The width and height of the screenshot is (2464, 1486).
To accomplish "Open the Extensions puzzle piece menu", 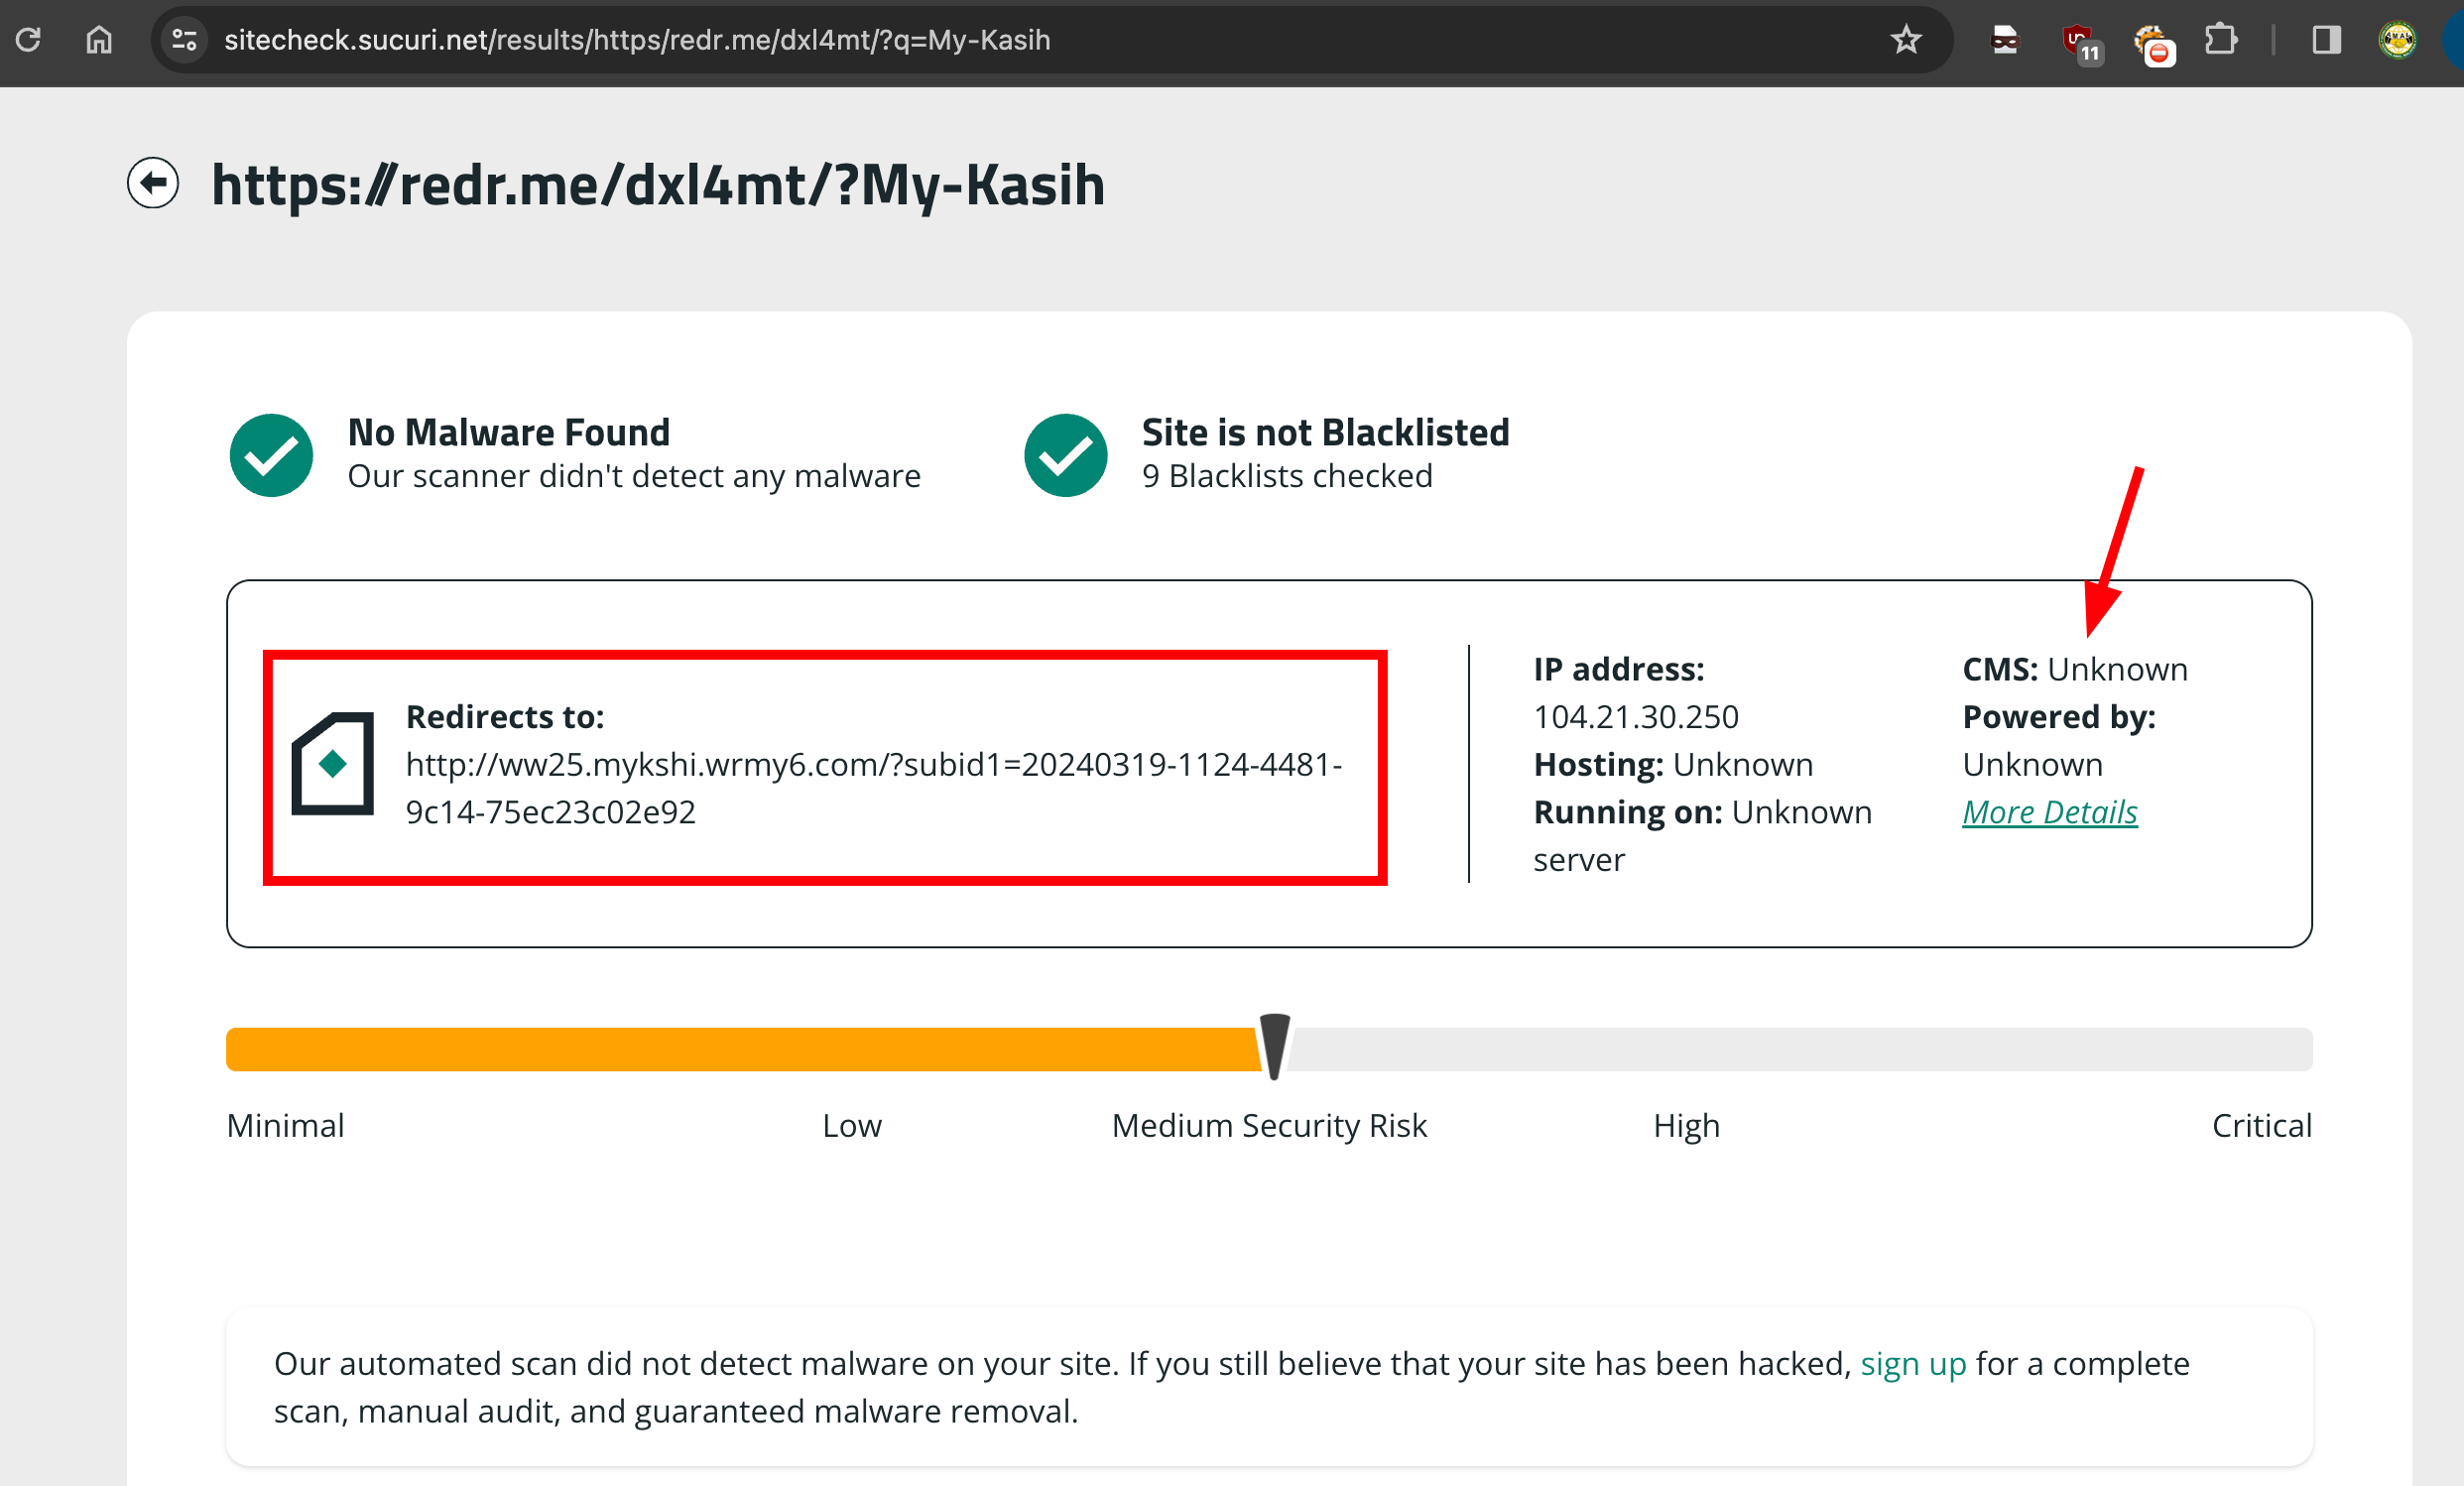I will click(x=2220, y=40).
